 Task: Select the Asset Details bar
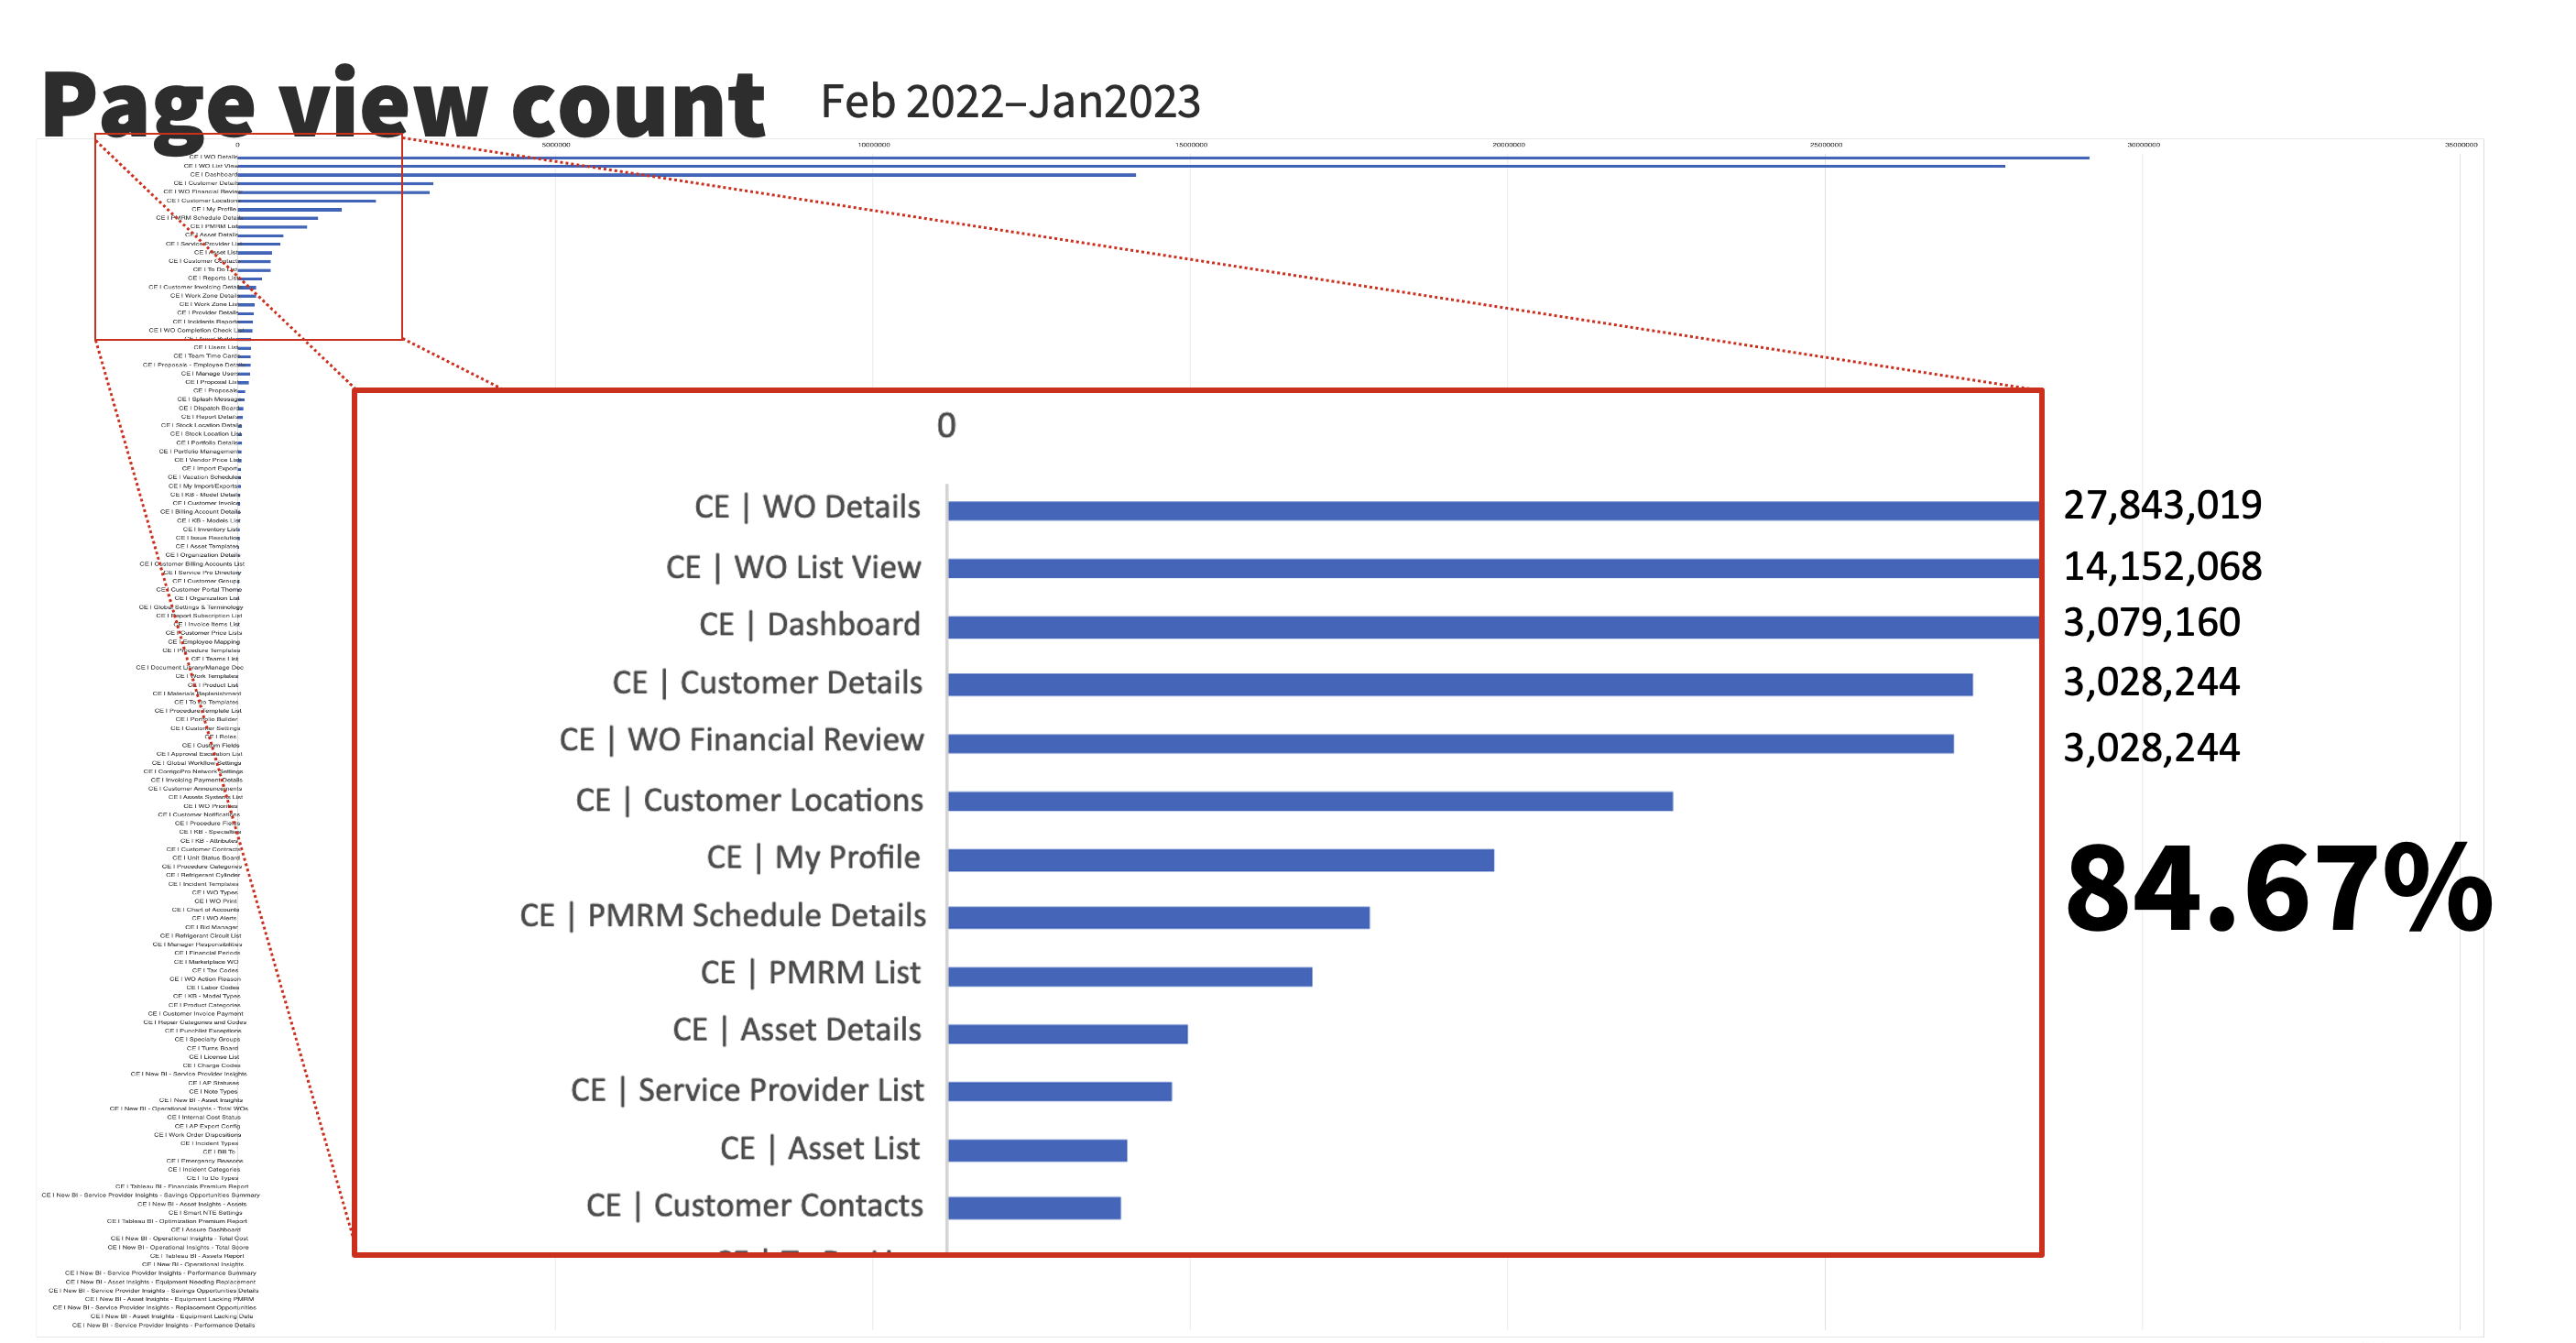pos(1067,1034)
